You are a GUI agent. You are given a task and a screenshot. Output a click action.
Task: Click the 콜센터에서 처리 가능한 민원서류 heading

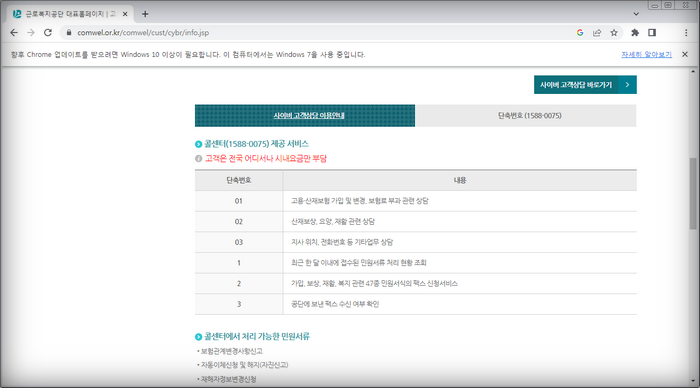(257, 337)
